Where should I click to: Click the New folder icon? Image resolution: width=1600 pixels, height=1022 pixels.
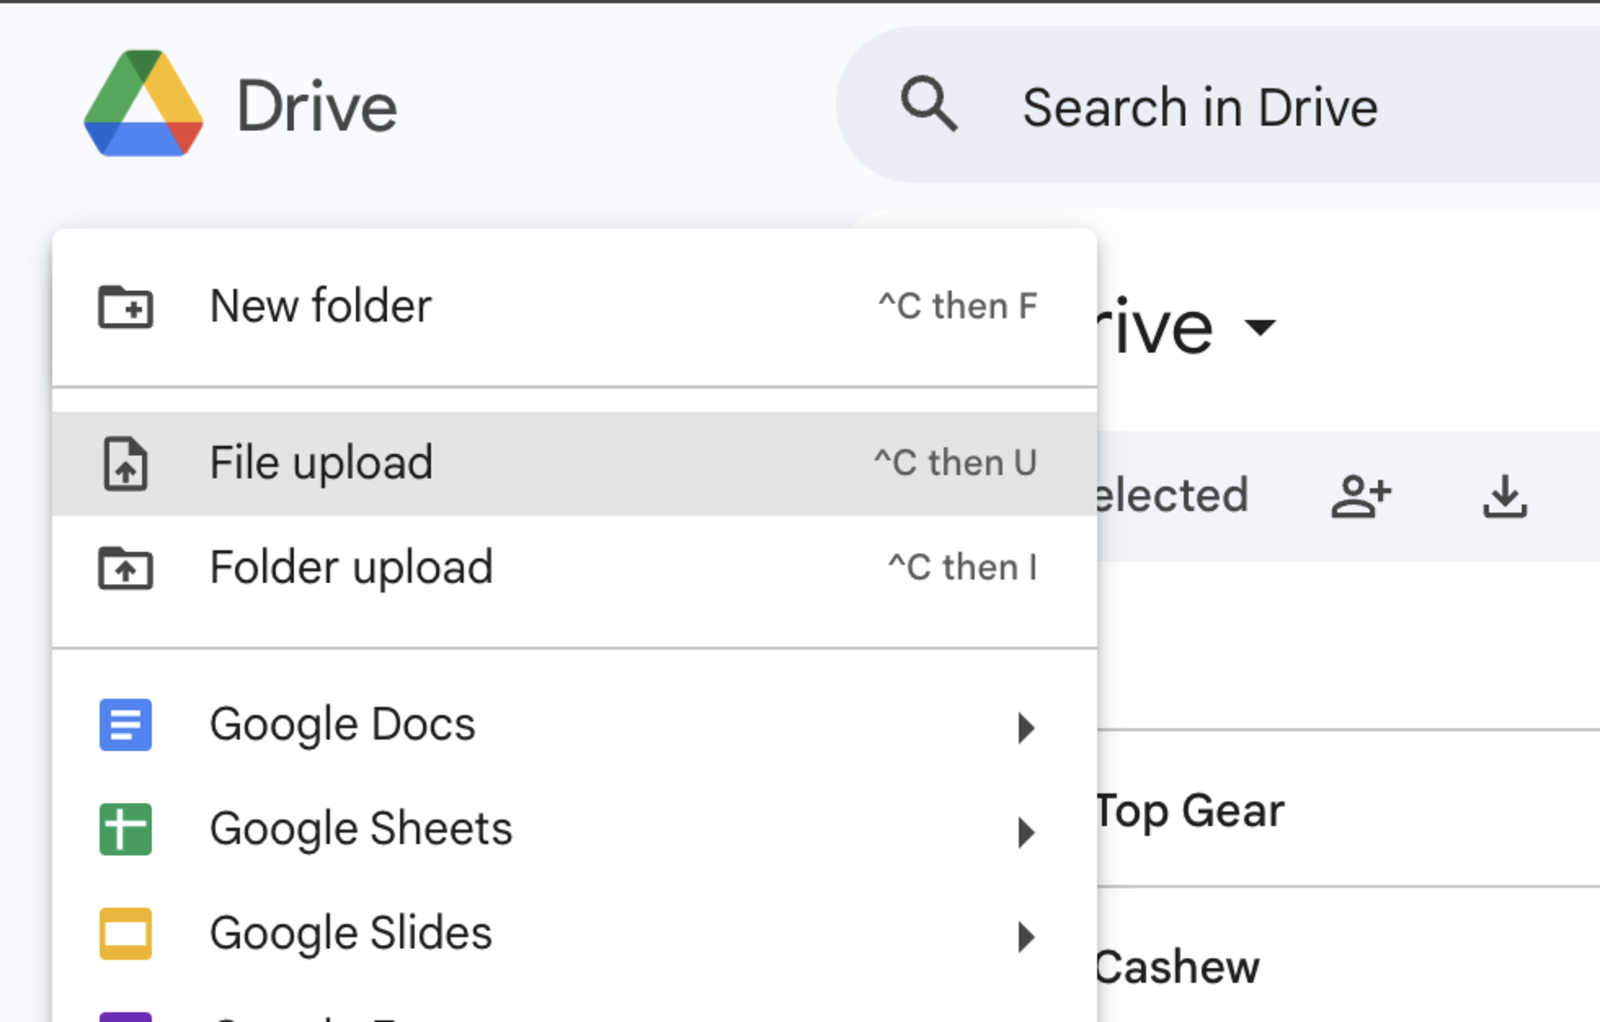125,307
